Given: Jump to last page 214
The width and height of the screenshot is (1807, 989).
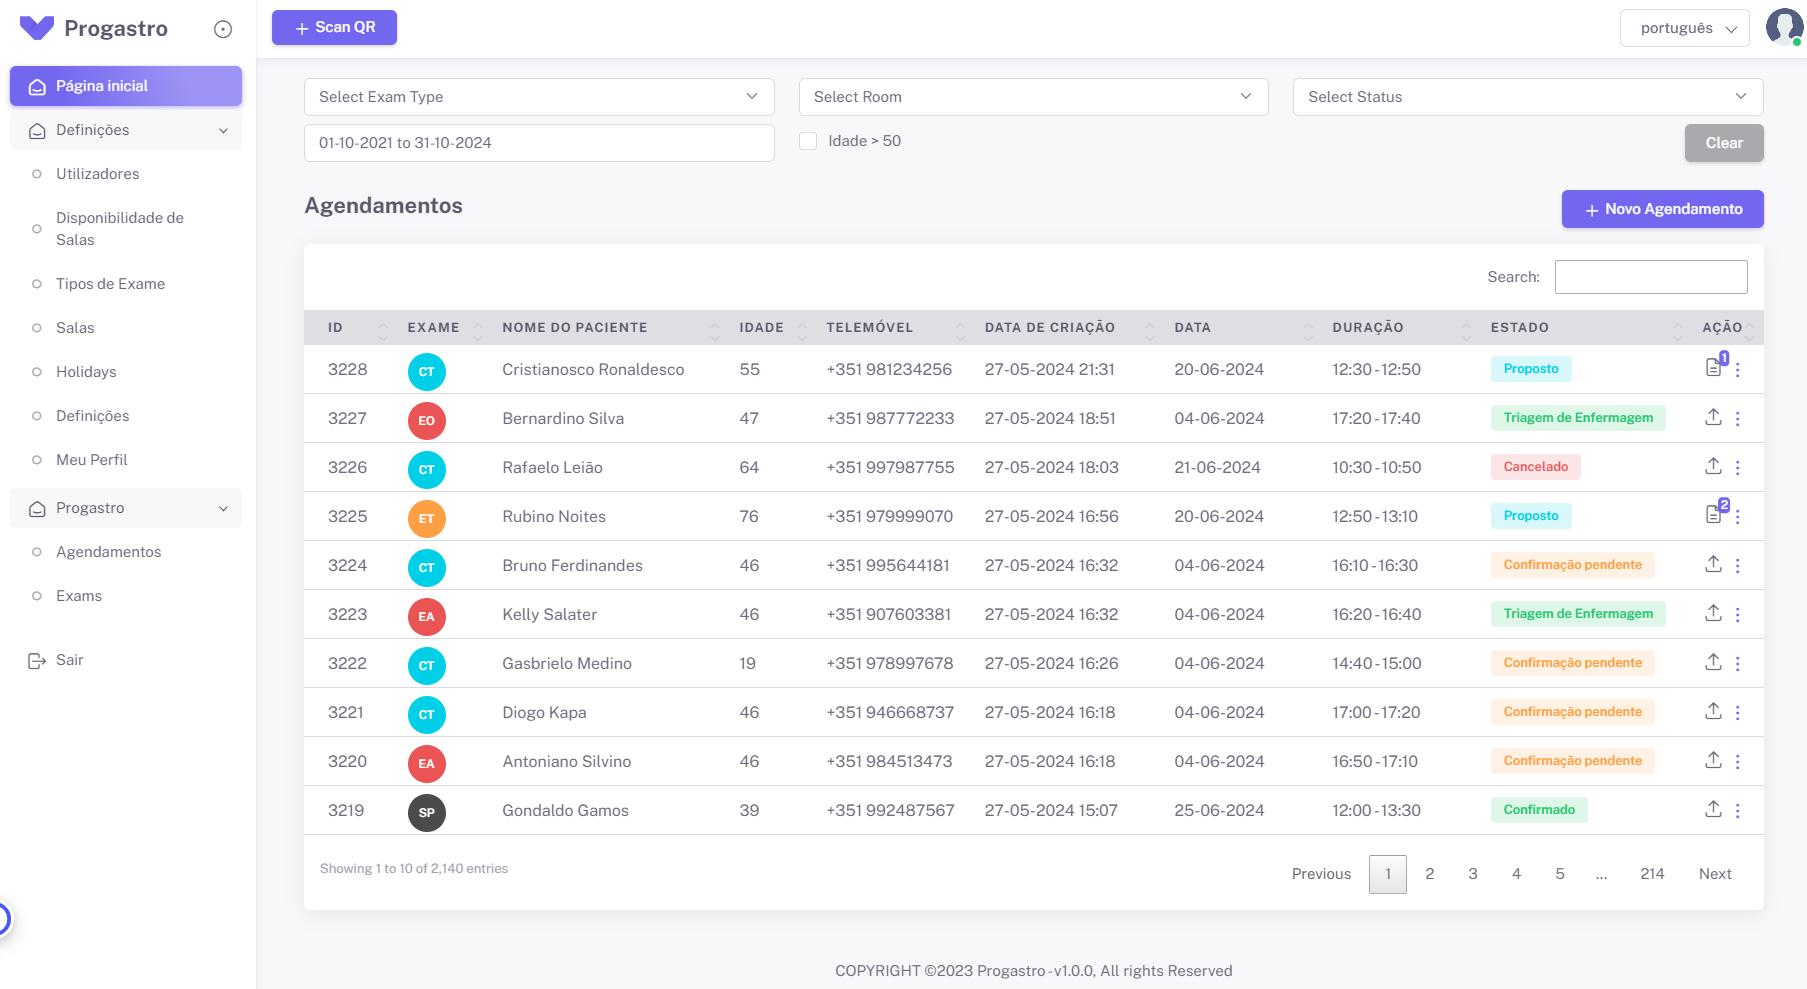Looking at the screenshot, I should pos(1652,874).
